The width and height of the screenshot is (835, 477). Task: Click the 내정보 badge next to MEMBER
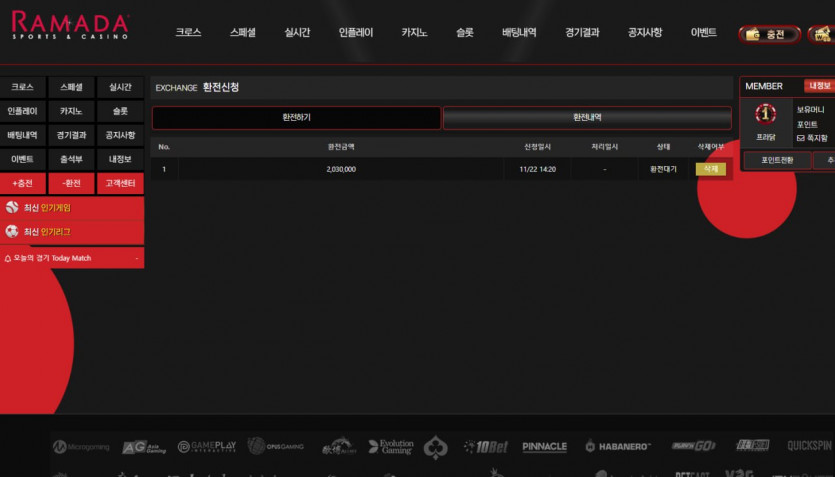point(820,86)
